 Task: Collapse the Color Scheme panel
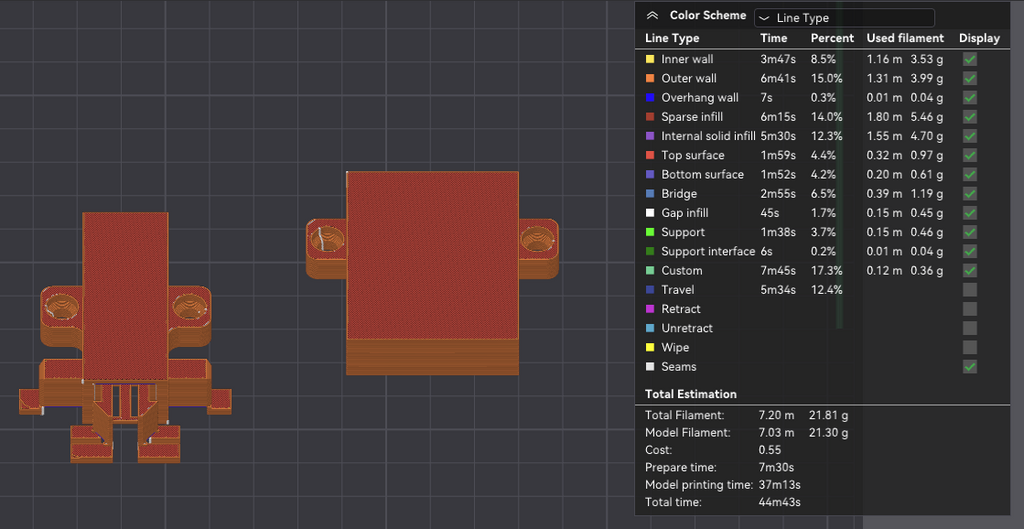(x=652, y=16)
